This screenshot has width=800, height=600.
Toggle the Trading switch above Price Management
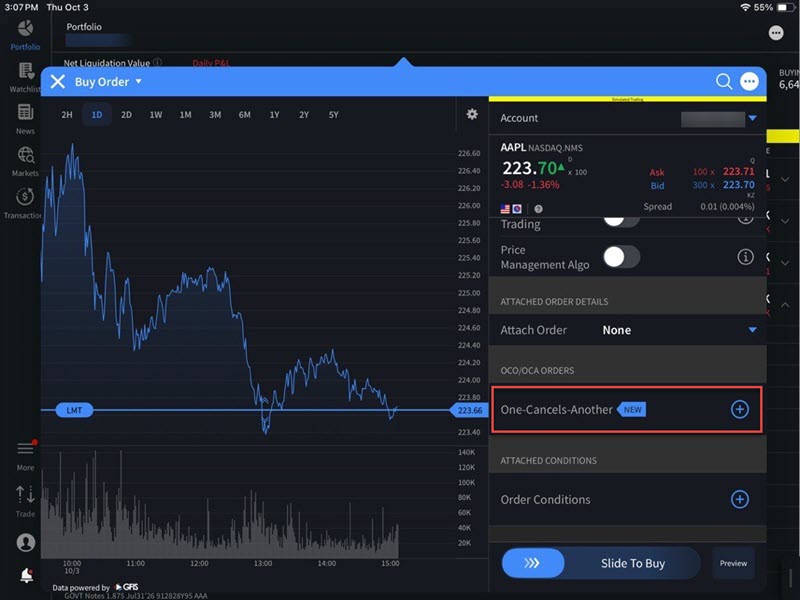[x=621, y=217]
